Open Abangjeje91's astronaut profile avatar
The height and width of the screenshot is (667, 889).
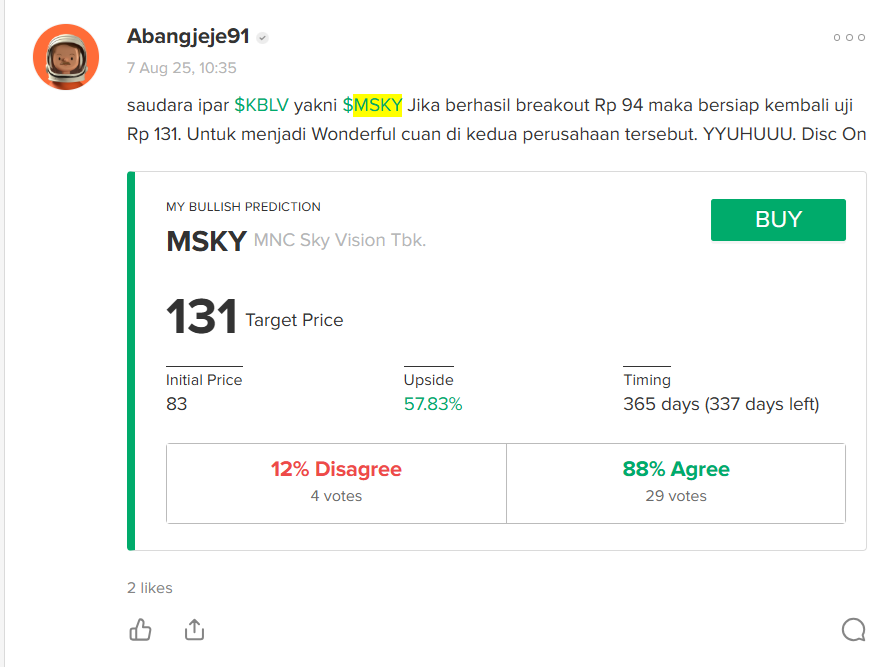click(66, 57)
